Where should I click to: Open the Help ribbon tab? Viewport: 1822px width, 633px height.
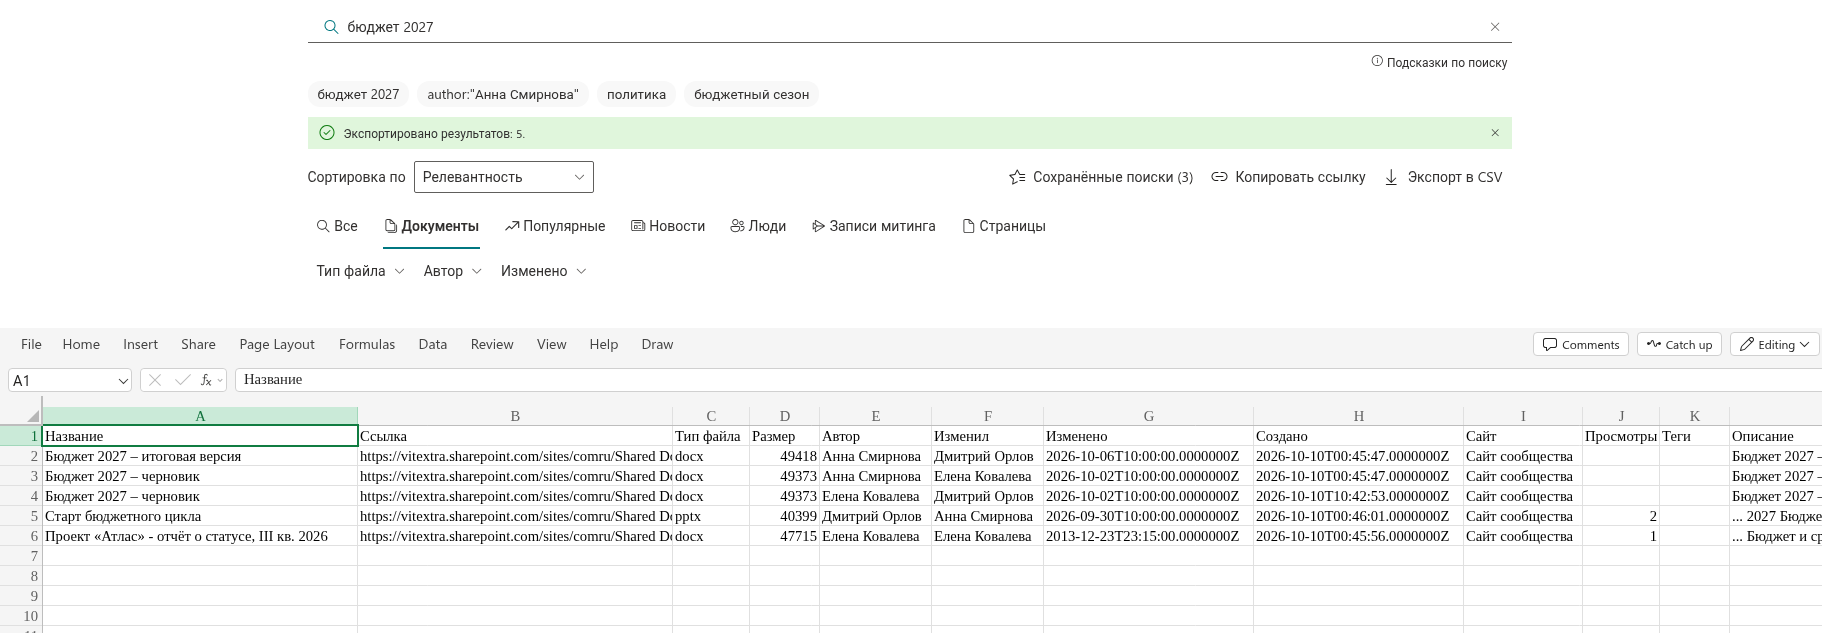(x=604, y=344)
